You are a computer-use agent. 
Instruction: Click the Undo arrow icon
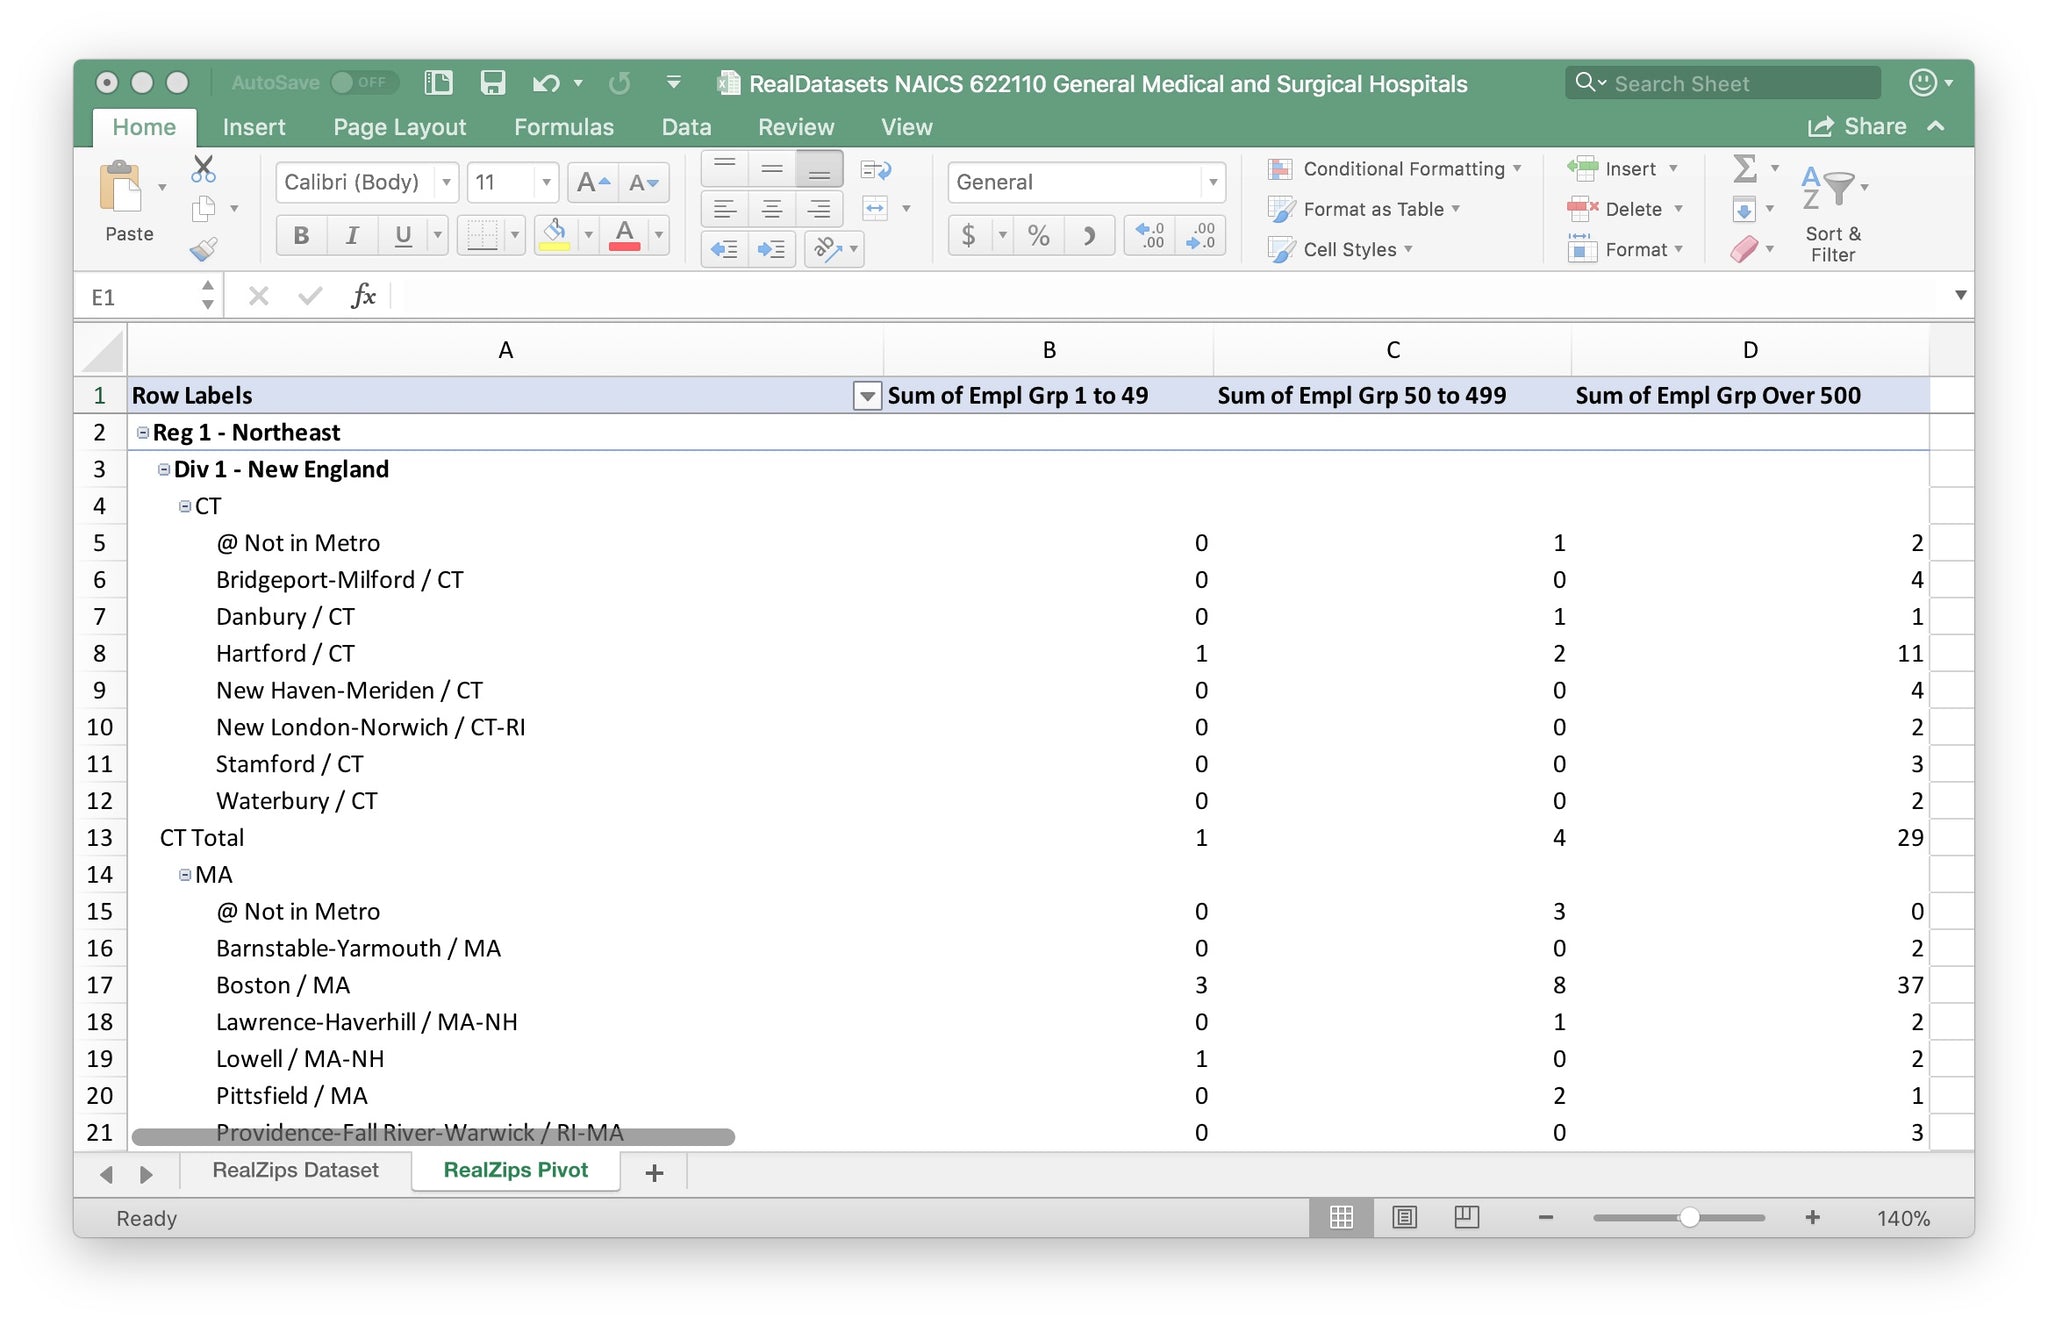pos(545,83)
